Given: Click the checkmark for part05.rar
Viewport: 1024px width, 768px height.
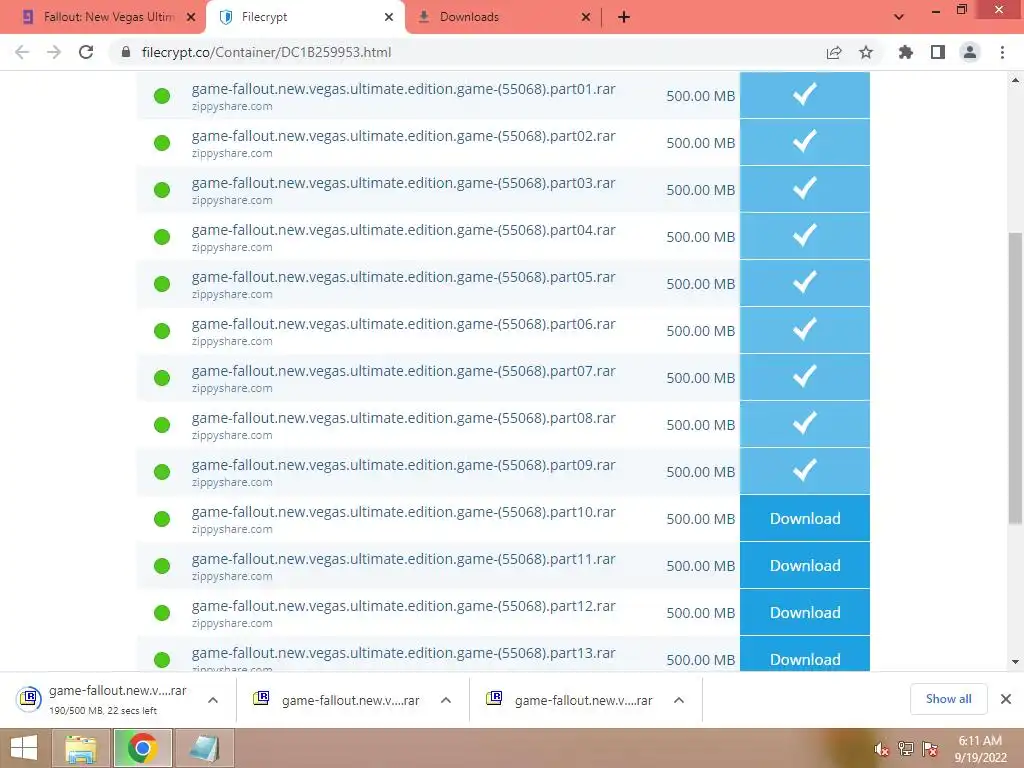Looking at the screenshot, I should (x=805, y=283).
